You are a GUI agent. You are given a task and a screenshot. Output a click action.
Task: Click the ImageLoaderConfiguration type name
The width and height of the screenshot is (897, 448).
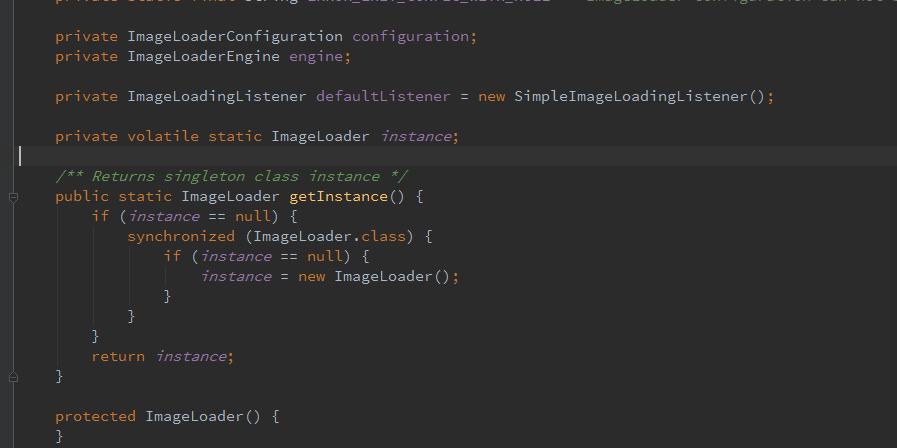(x=235, y=37)
